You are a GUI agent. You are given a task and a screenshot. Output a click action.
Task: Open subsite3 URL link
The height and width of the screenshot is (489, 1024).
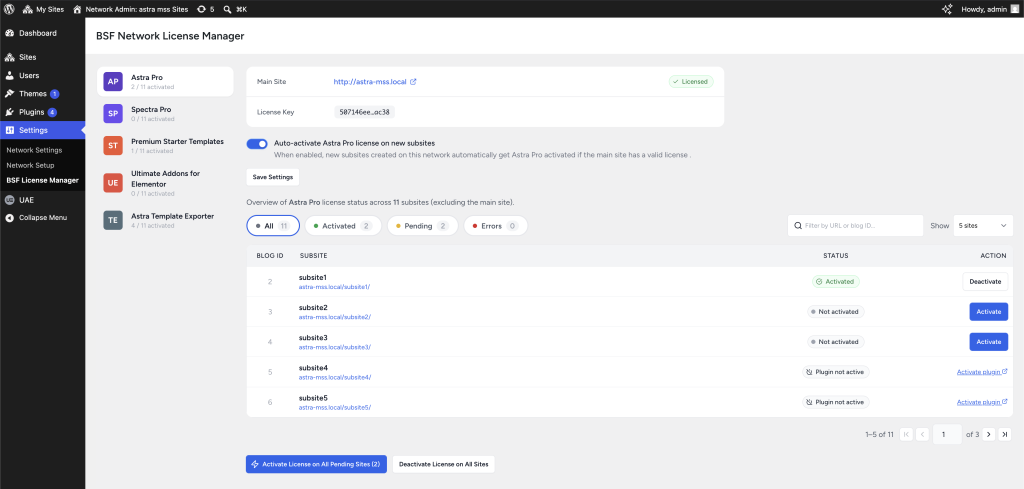334,347
